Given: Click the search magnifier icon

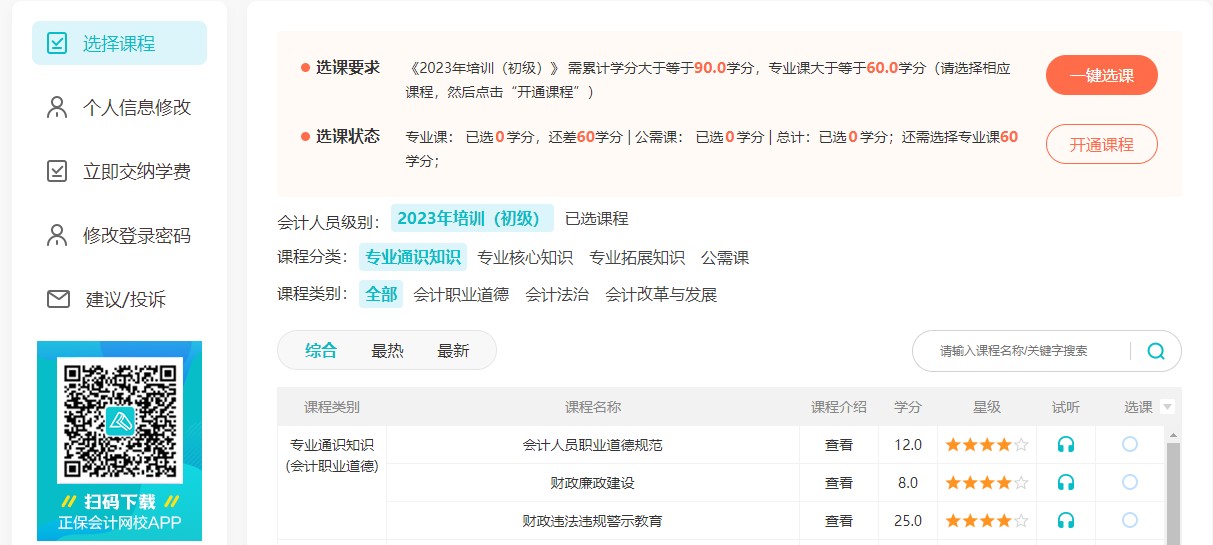Looking at the screenshot, I should pyautogui.click(x=1156, y=351).
